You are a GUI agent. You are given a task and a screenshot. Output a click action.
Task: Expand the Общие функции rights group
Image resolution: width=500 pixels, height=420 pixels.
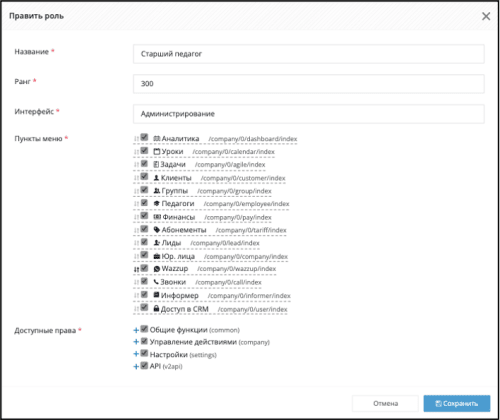coord(136,330)
